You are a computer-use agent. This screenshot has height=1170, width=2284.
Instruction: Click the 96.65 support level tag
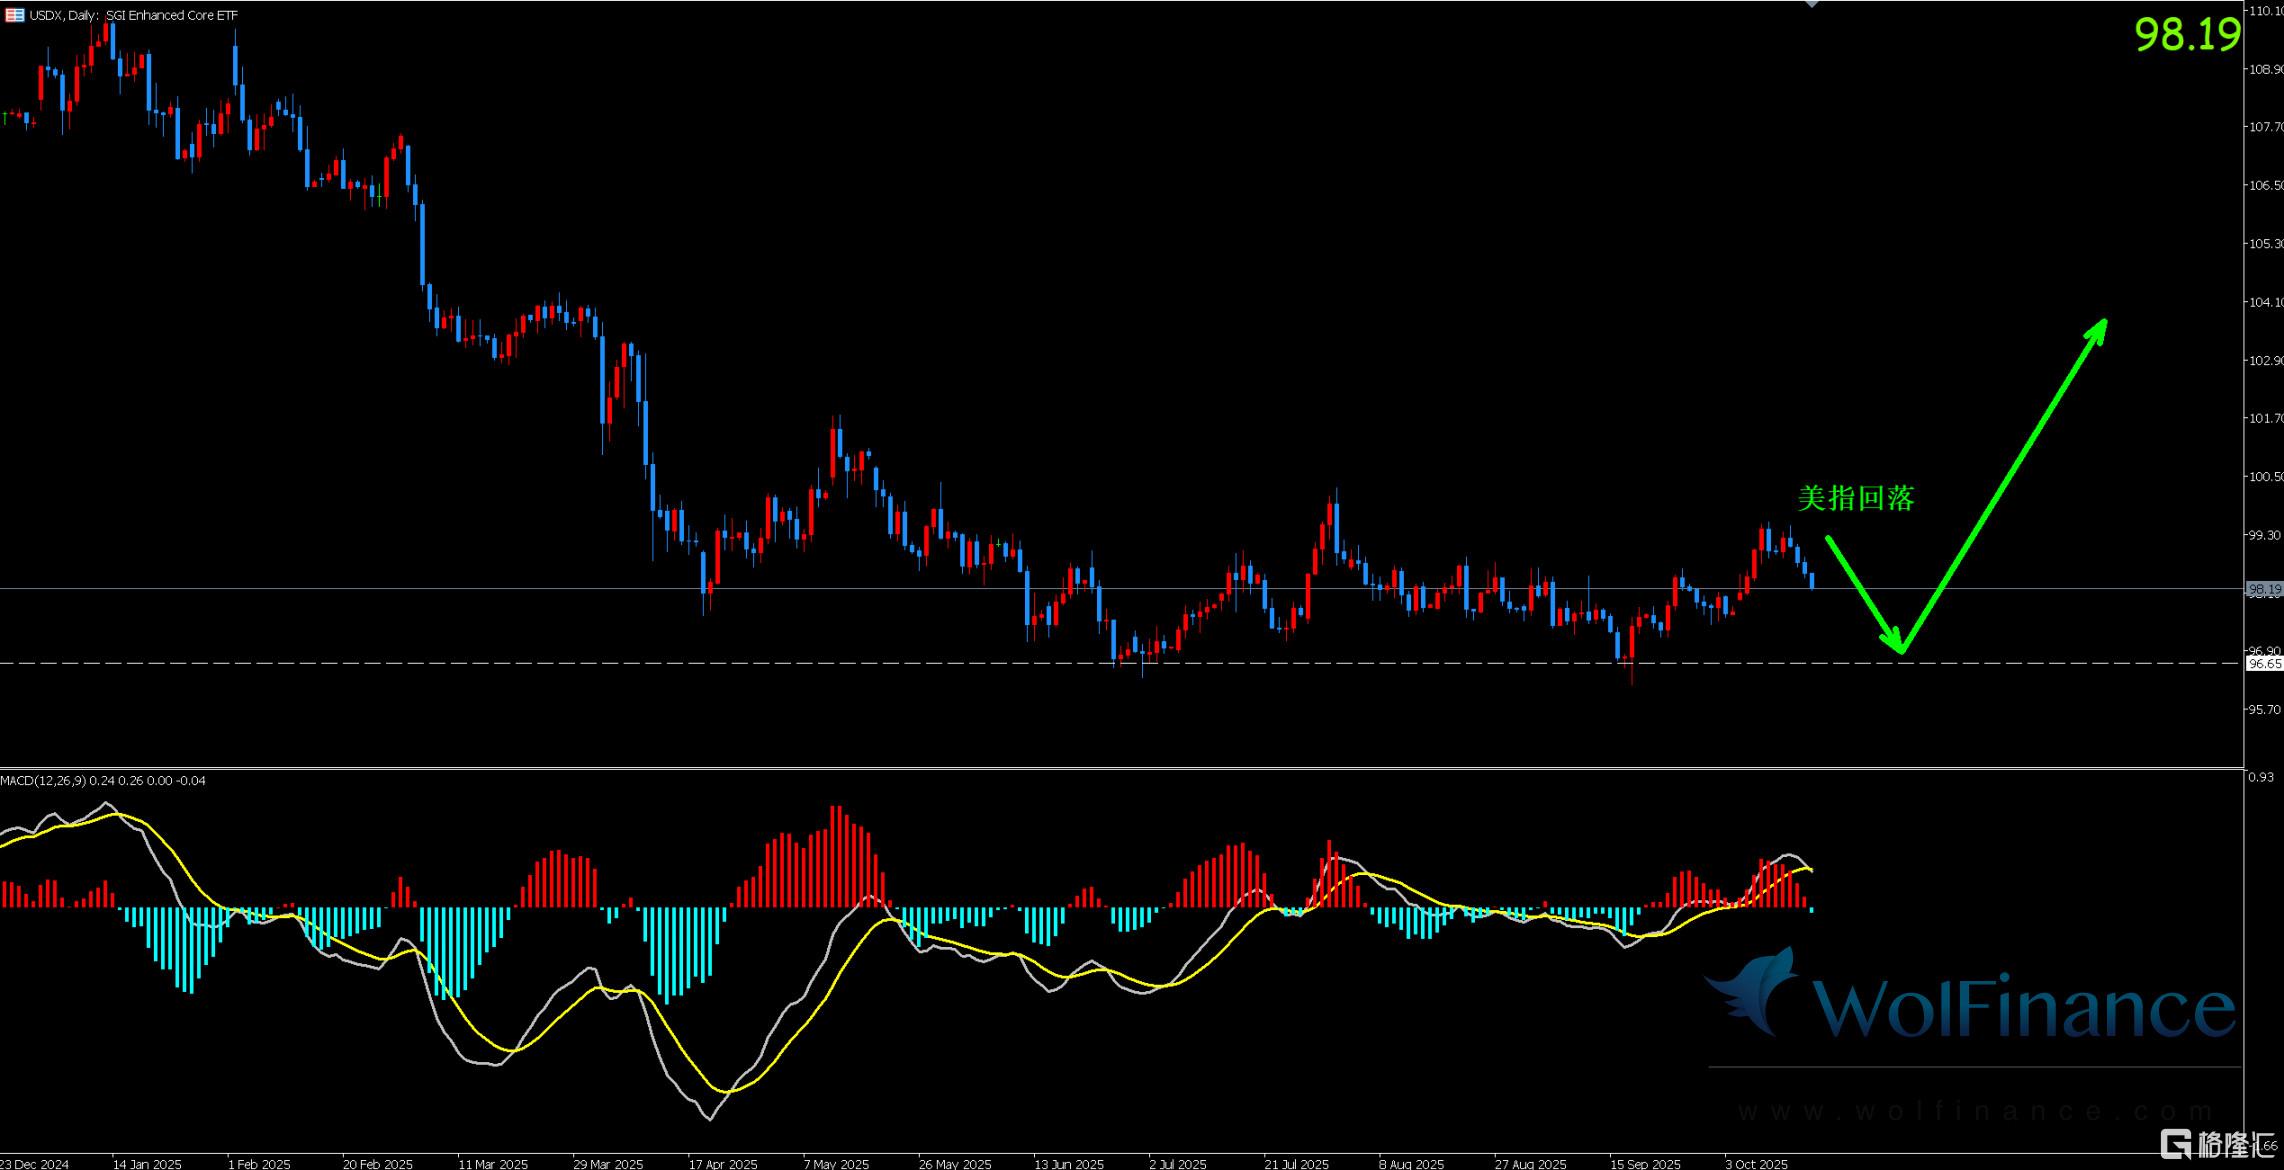(x=2264, y=663)
